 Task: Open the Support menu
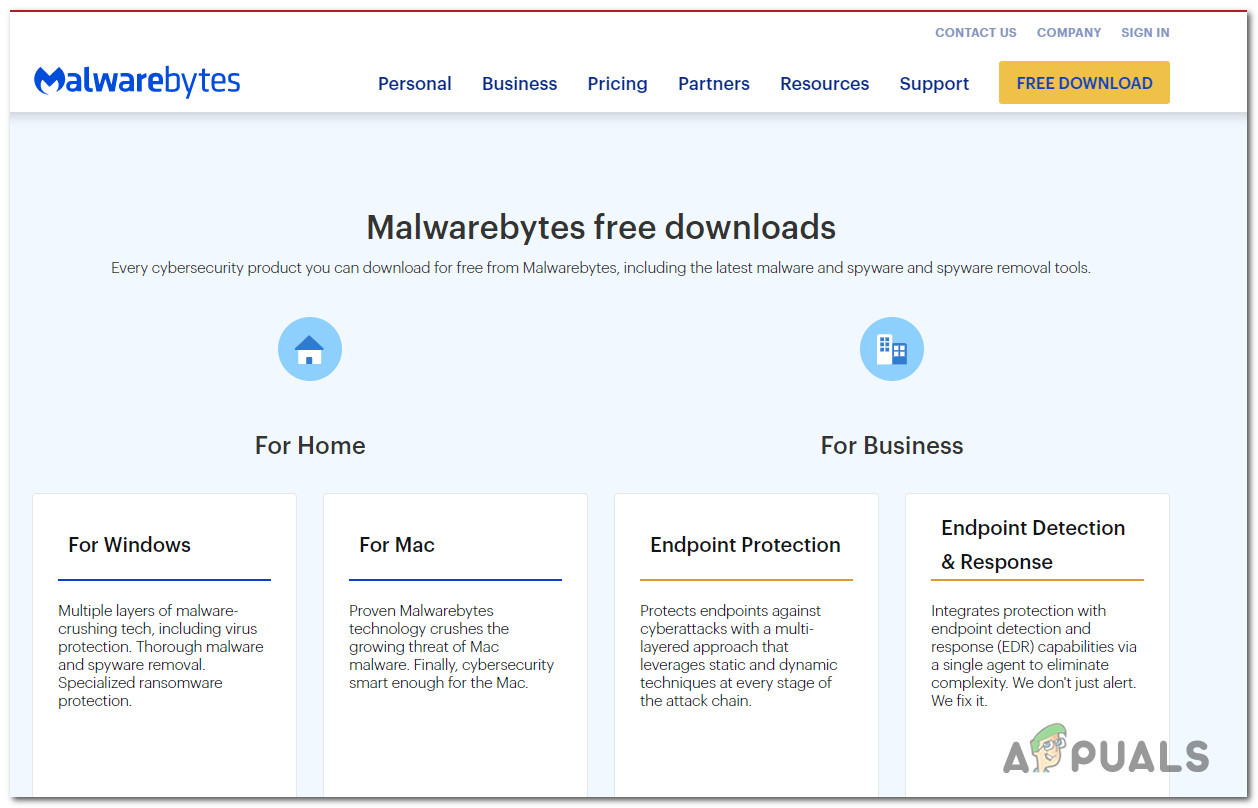(934, 84)
